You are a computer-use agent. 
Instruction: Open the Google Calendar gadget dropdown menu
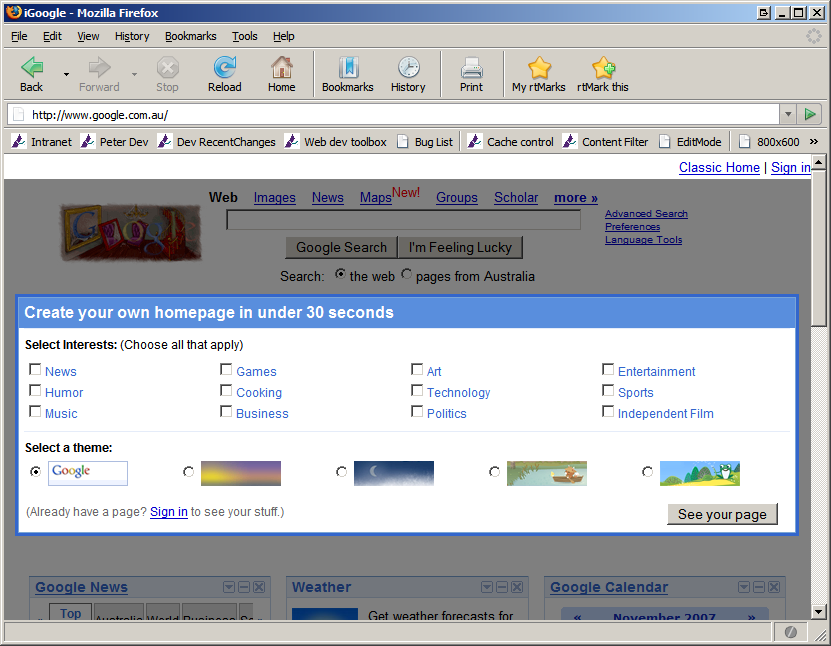744,587
